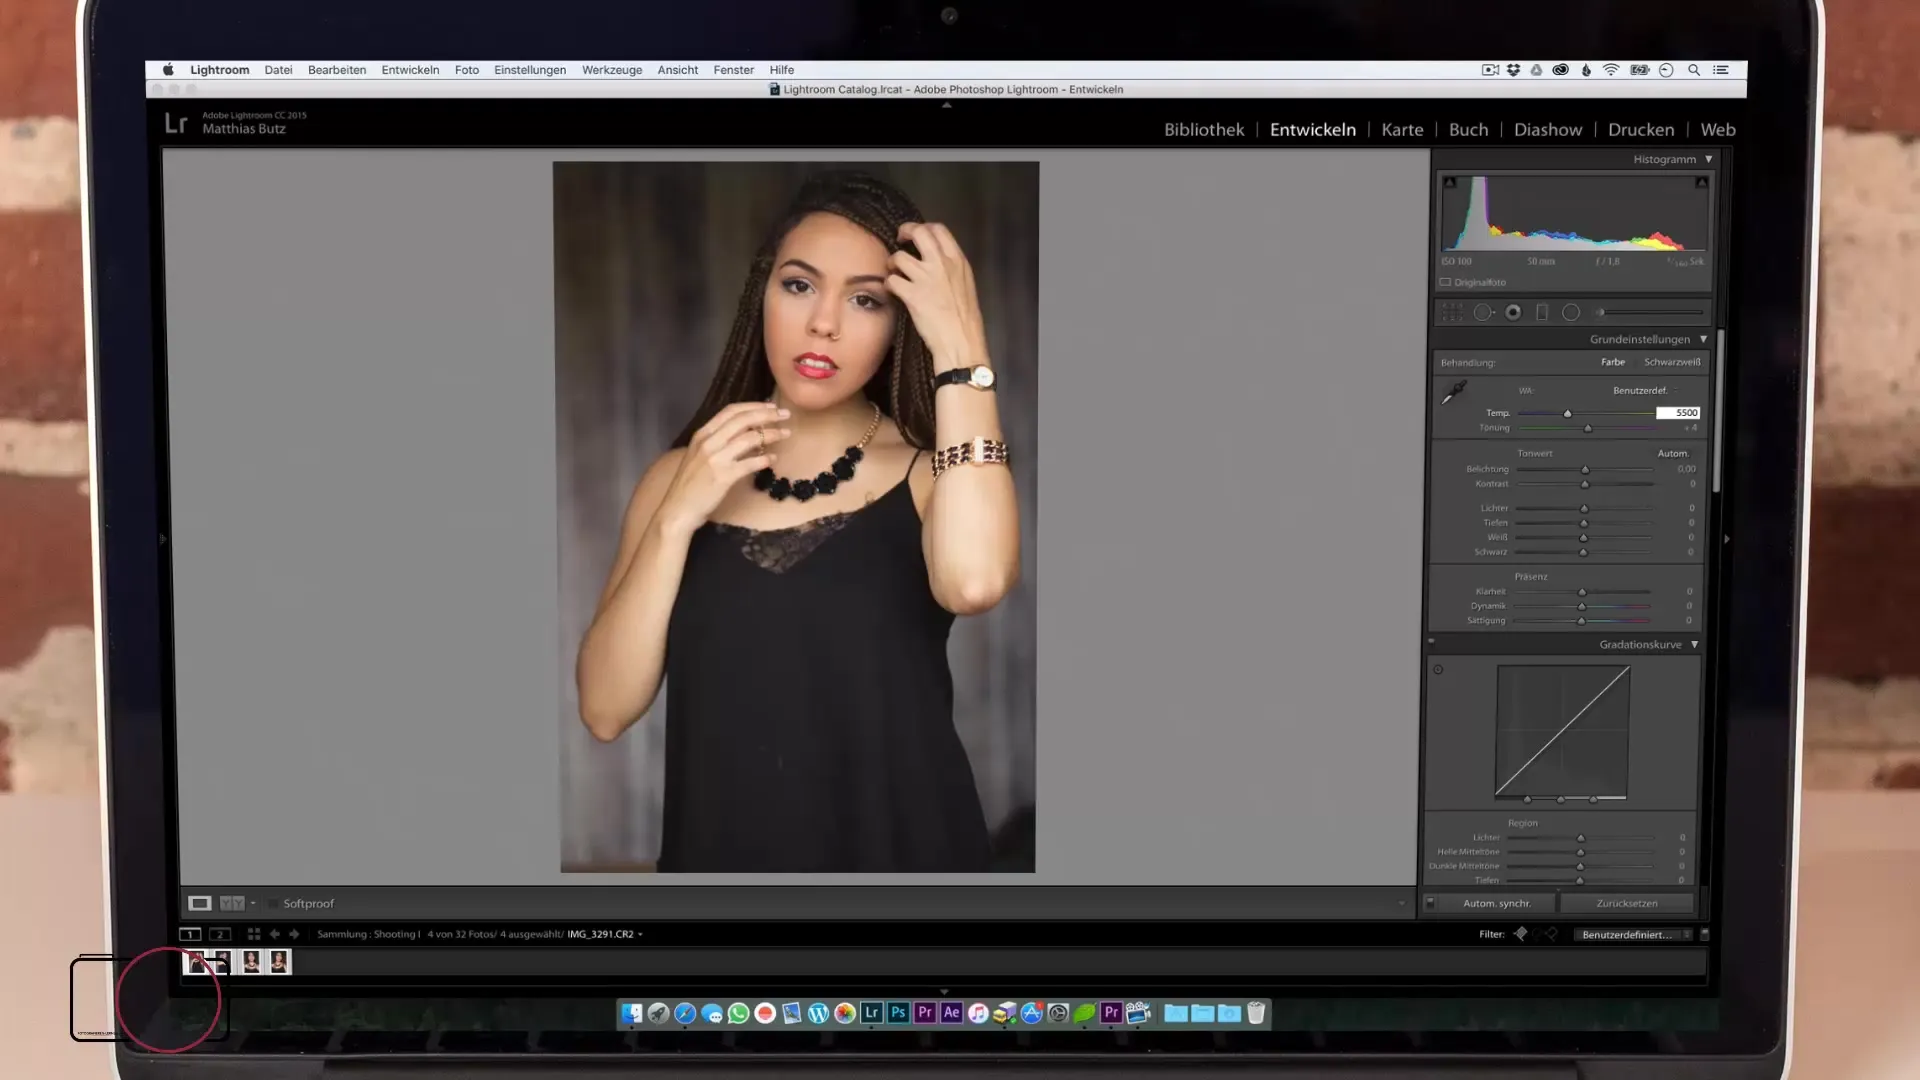
Task: Hide the top module picker panel
Action: coord(946,105)
